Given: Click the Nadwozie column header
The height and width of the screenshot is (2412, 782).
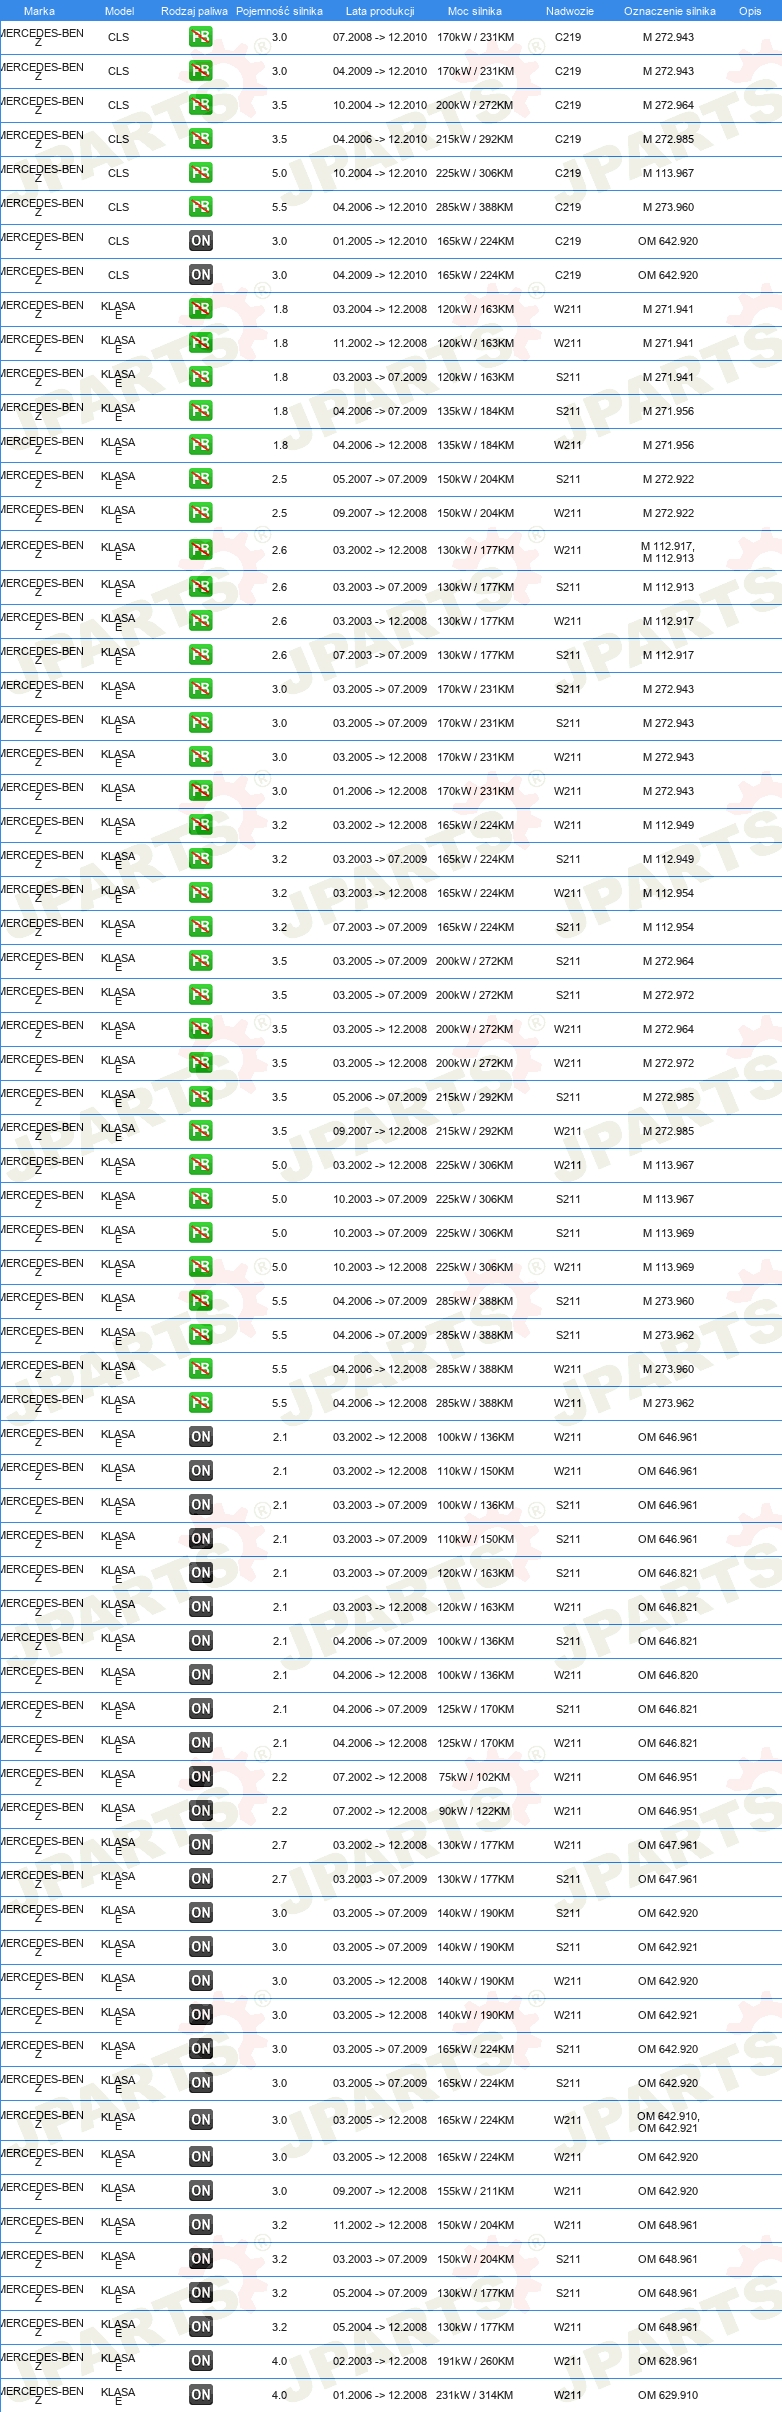Looking at the screenshot, I should 569,11.
